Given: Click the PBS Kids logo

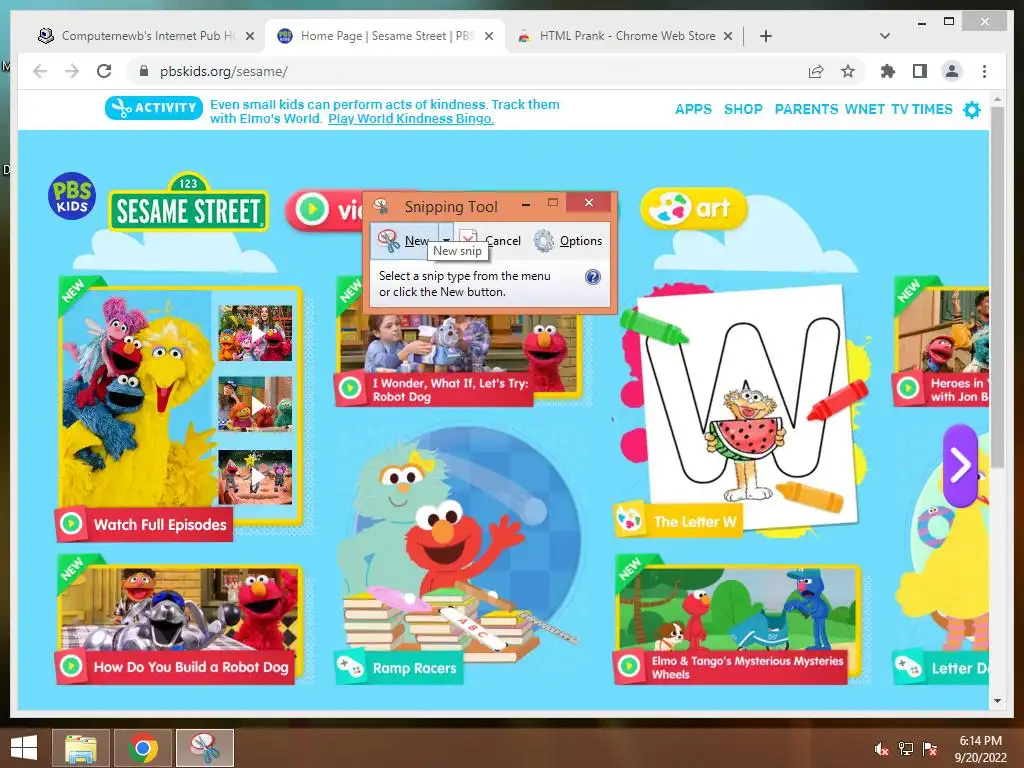Looking at the screenshot, I should click(x=72, y=195).
